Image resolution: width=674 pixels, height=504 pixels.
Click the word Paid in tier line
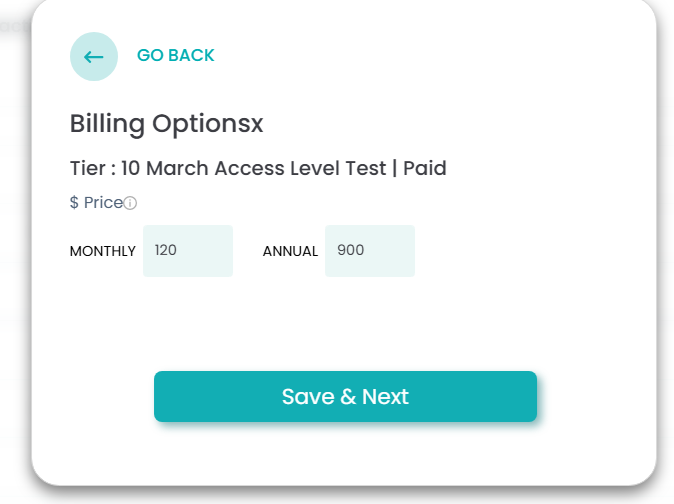click(x=425, y=168)
